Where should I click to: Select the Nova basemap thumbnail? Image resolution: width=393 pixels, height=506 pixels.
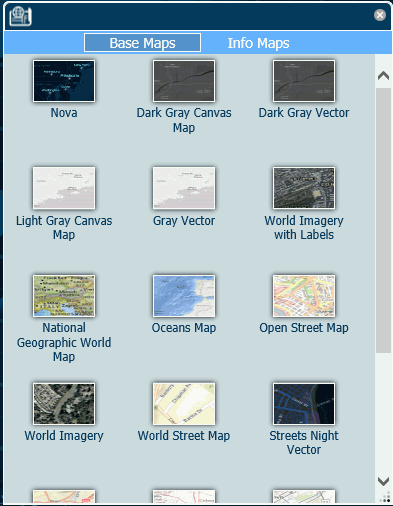point(64,81)
